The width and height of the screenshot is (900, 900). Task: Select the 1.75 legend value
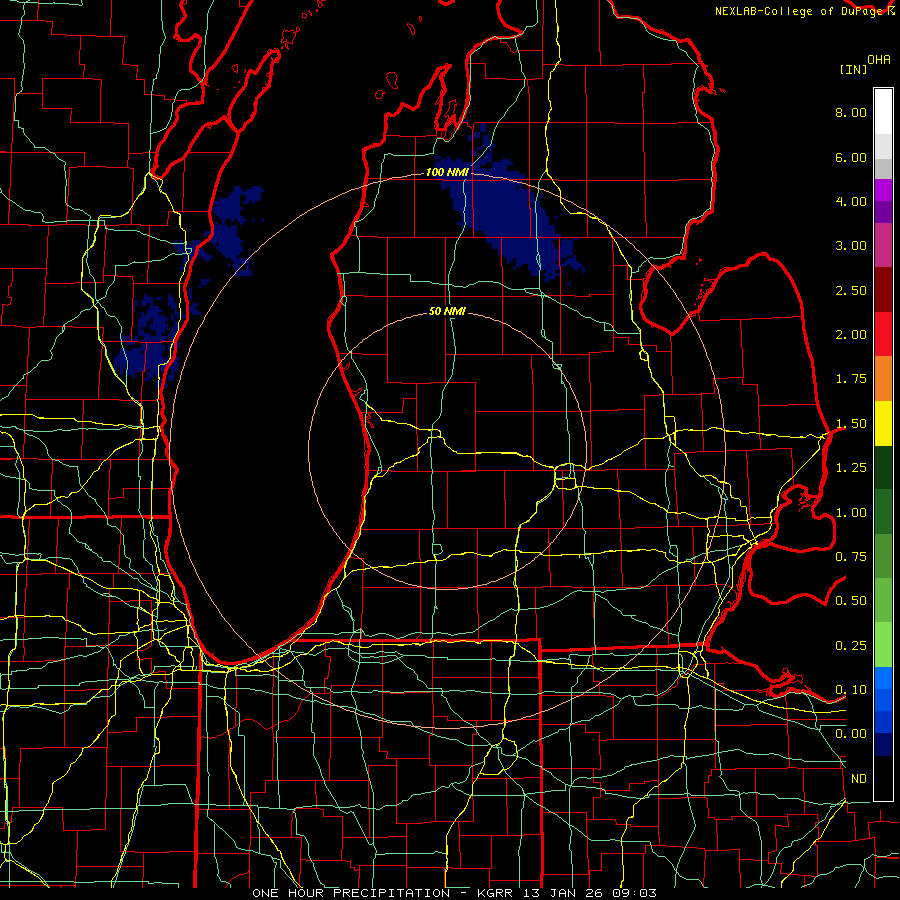851,379
